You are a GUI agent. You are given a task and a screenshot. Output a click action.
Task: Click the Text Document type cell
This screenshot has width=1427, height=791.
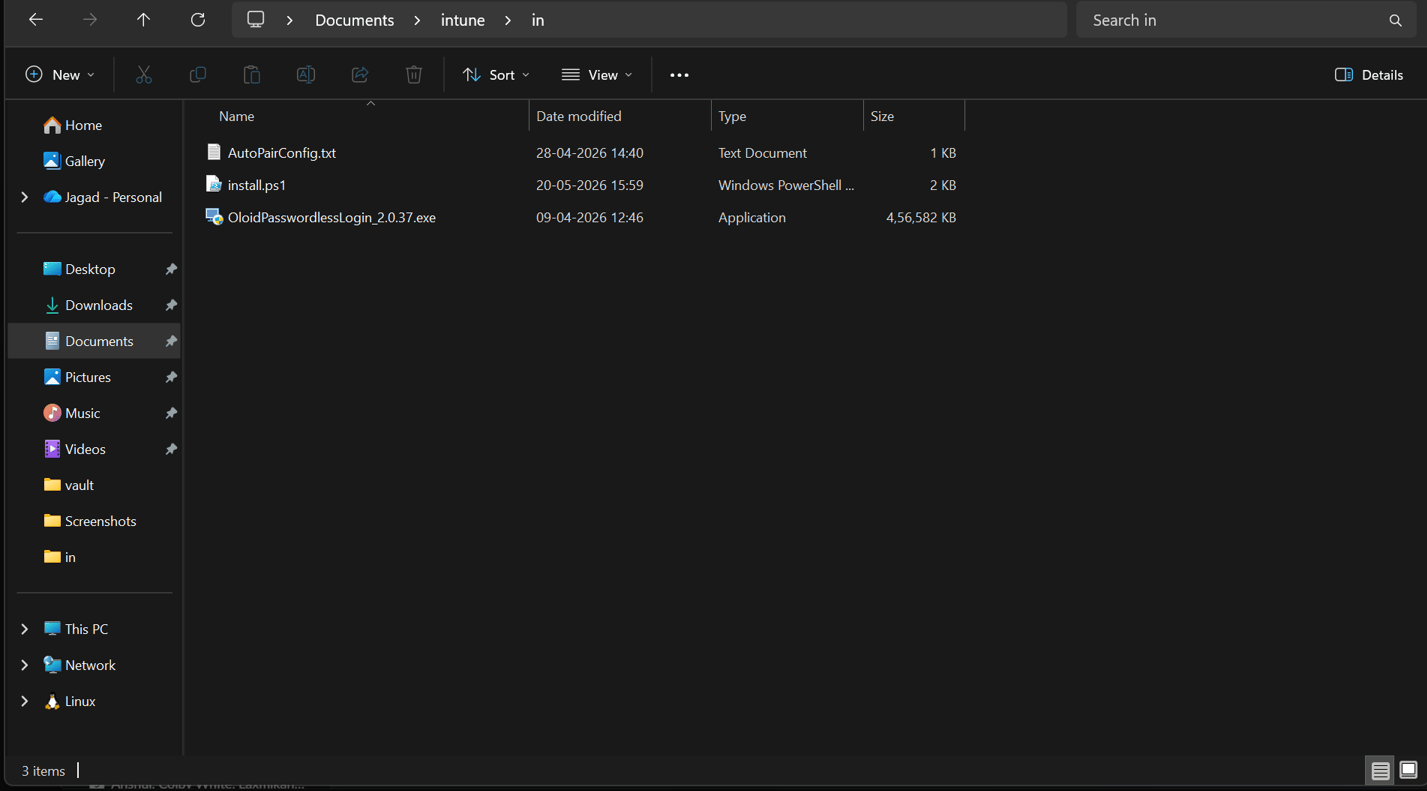click(x=763, y=153)
